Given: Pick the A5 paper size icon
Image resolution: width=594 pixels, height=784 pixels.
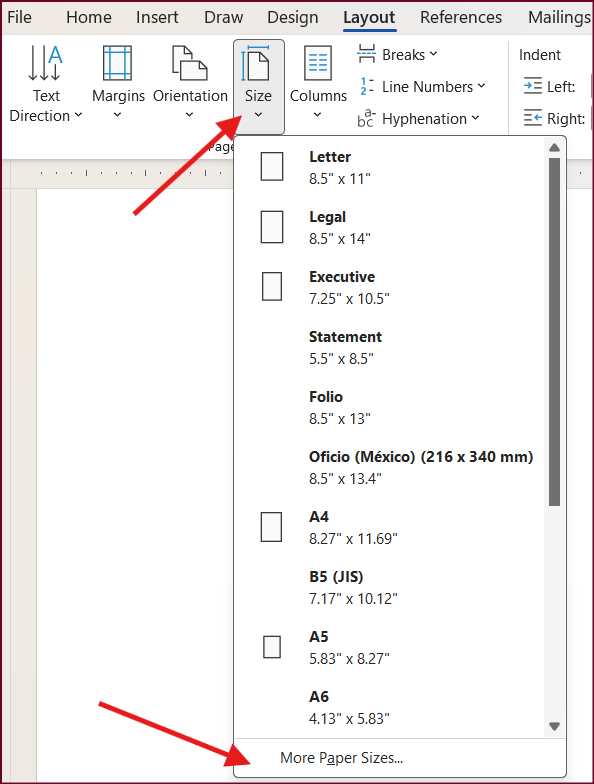Looking at the screenshot, I should 272,646.
